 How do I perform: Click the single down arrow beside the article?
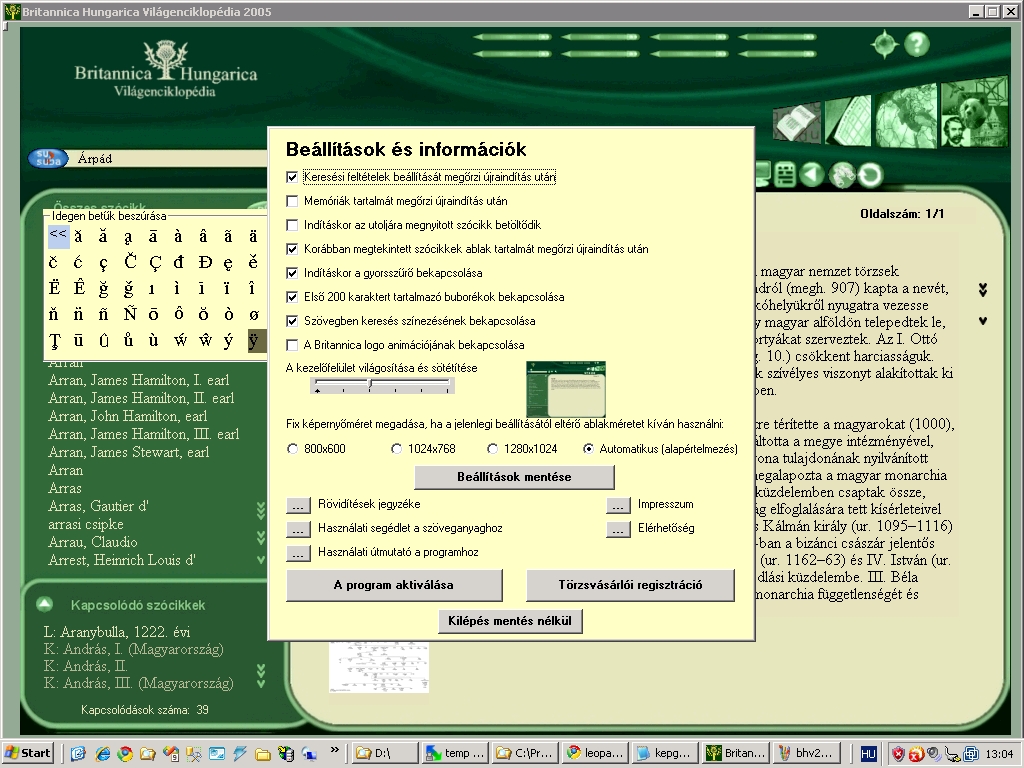[983, 321]
